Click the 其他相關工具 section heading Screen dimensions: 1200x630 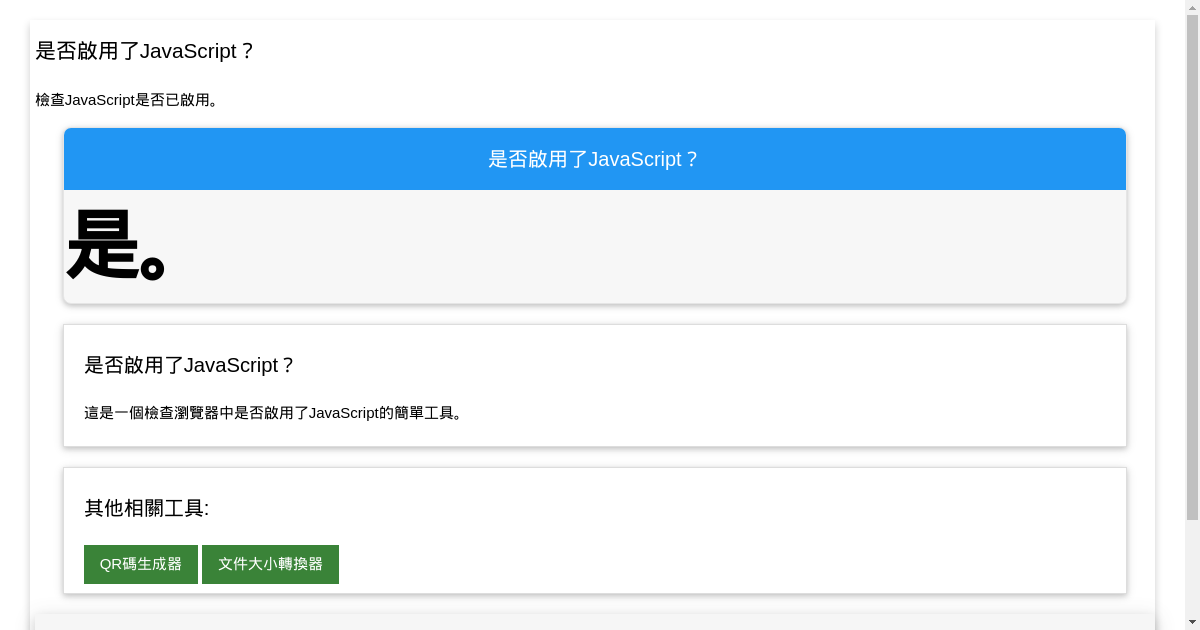(146, 508)
